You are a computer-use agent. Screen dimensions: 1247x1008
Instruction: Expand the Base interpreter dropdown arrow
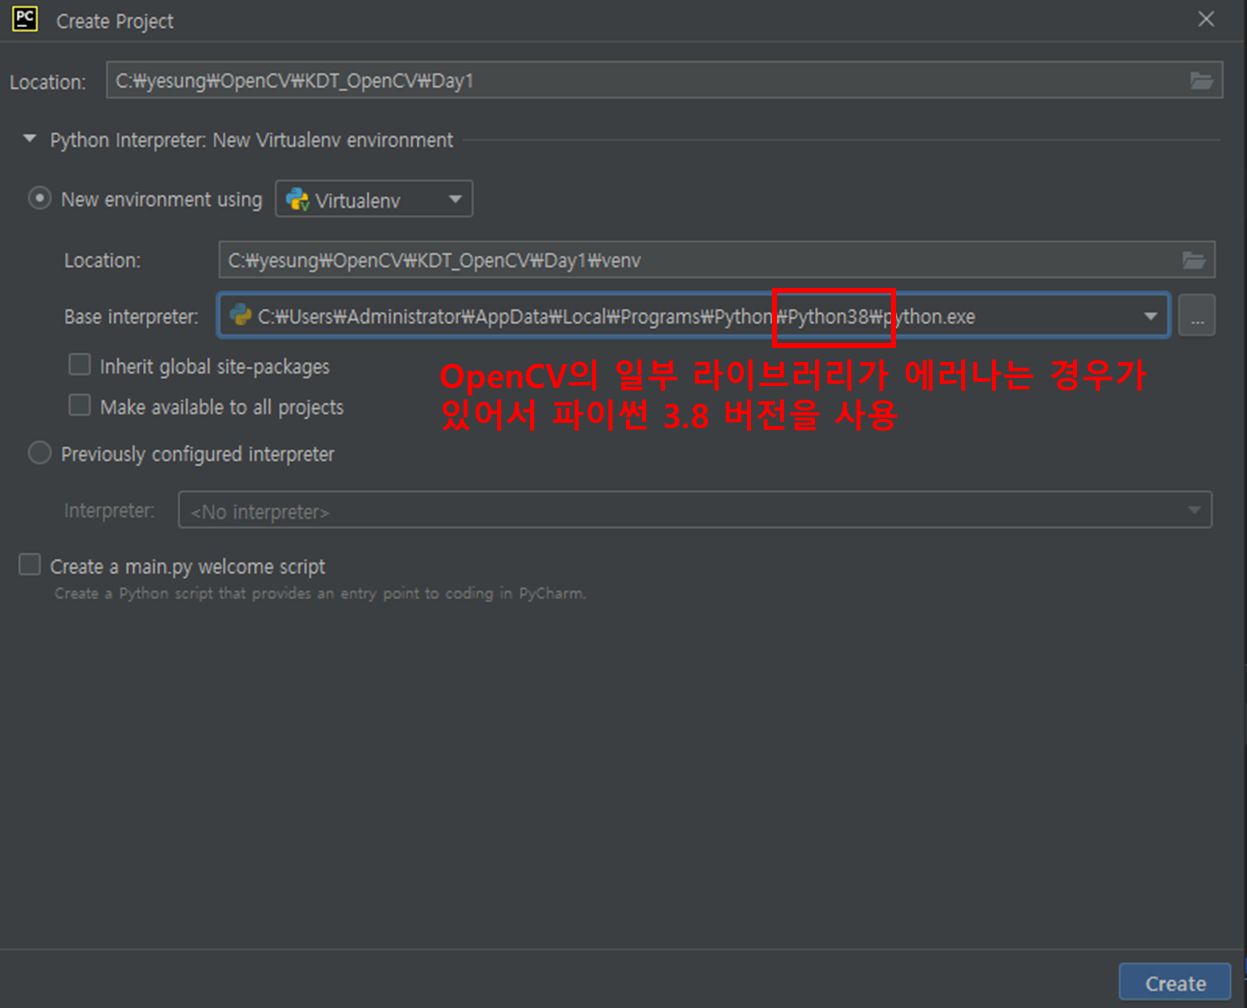pyautogui.click(x=1151, y=316)
